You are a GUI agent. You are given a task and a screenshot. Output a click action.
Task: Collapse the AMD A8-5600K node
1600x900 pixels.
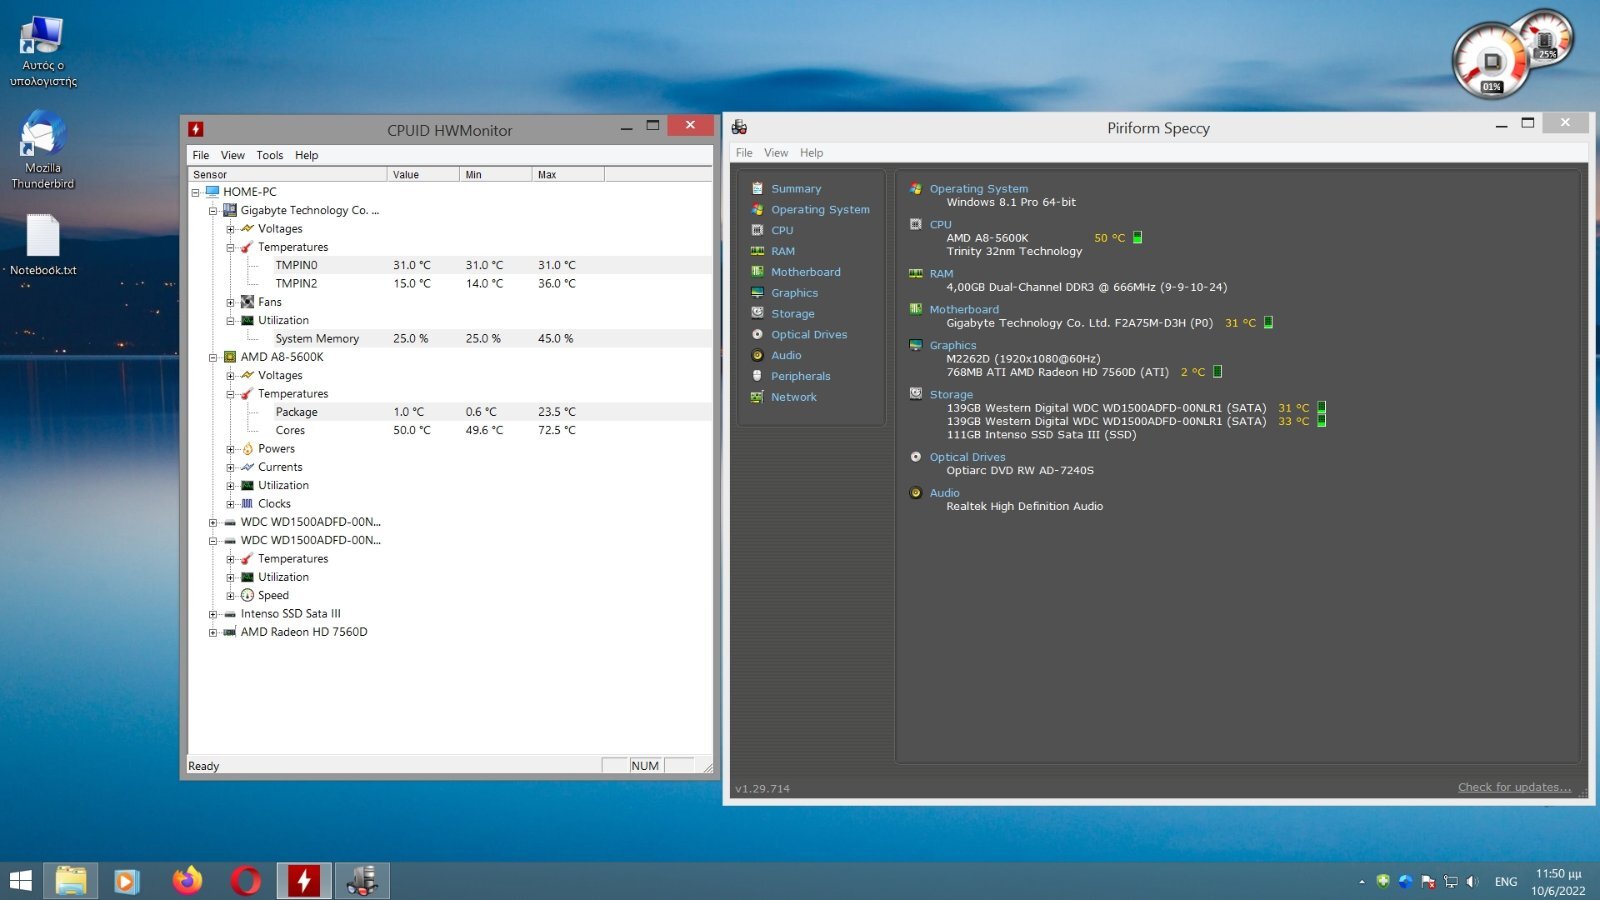coord(213,357)
